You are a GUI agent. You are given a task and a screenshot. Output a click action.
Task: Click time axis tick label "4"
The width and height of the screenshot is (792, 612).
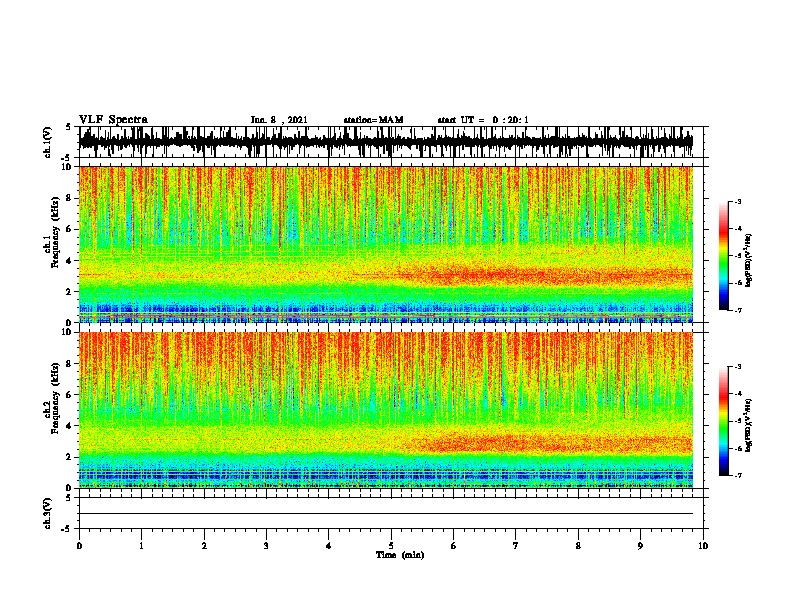pos(329,546)
